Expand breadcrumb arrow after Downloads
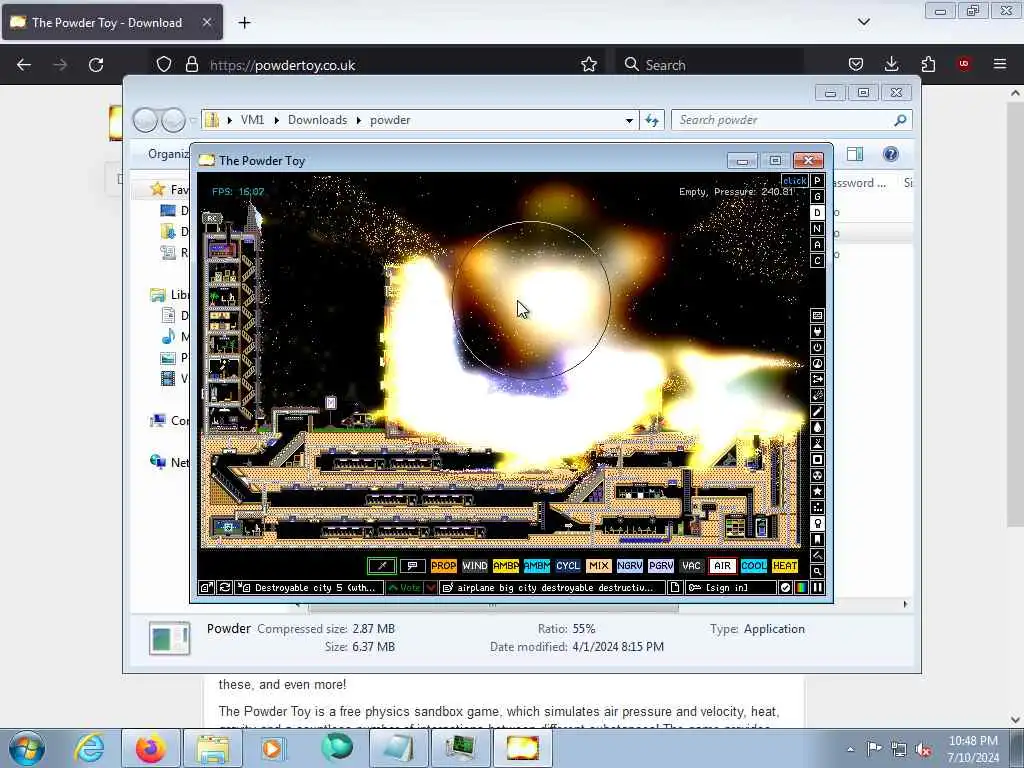 pyautogui.click(x=359, y=120)
